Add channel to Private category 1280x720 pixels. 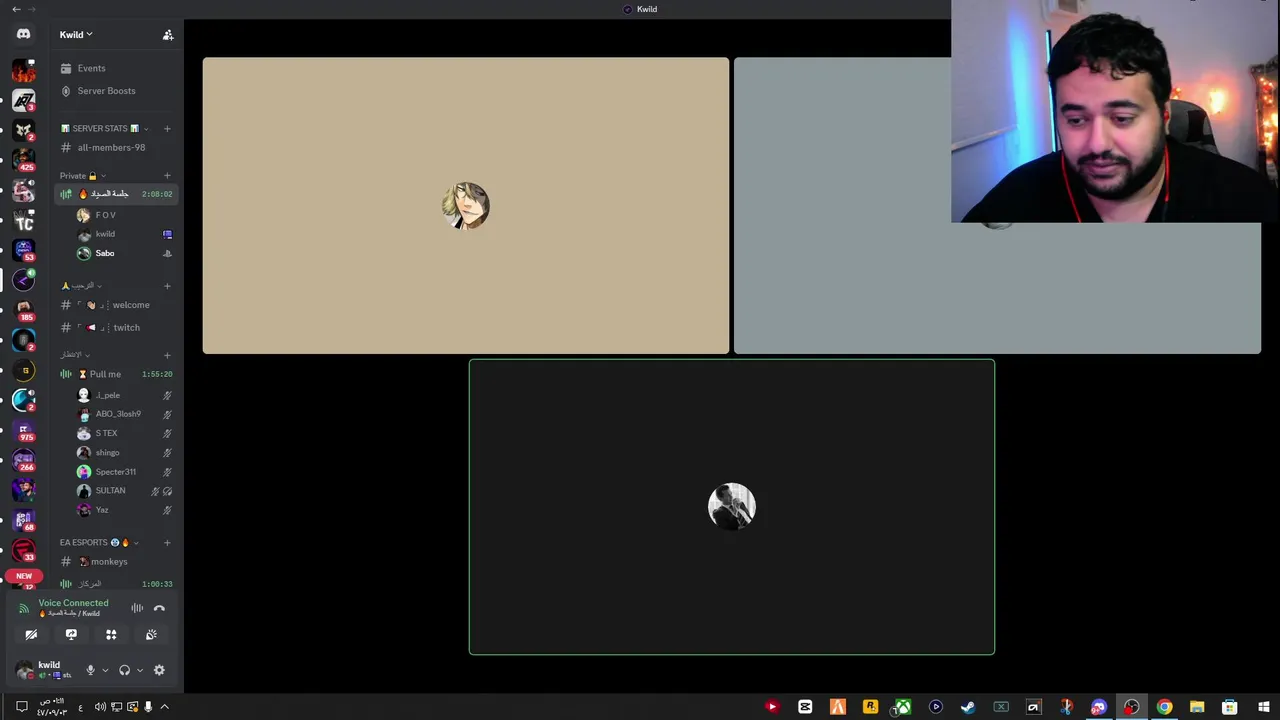pos(167,176)
